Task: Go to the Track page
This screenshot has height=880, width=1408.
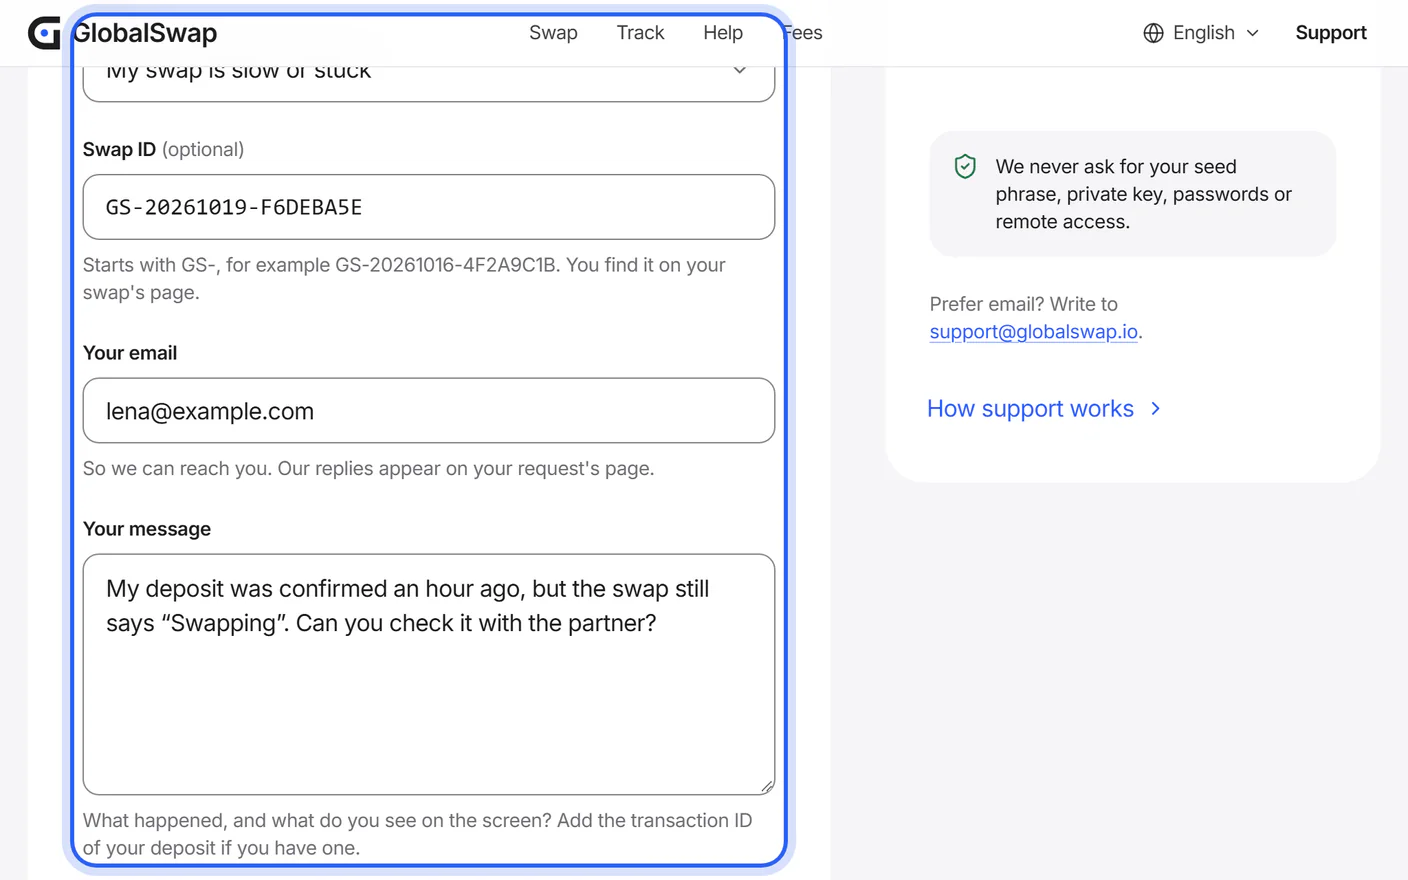Action: (x=640, y=33)
